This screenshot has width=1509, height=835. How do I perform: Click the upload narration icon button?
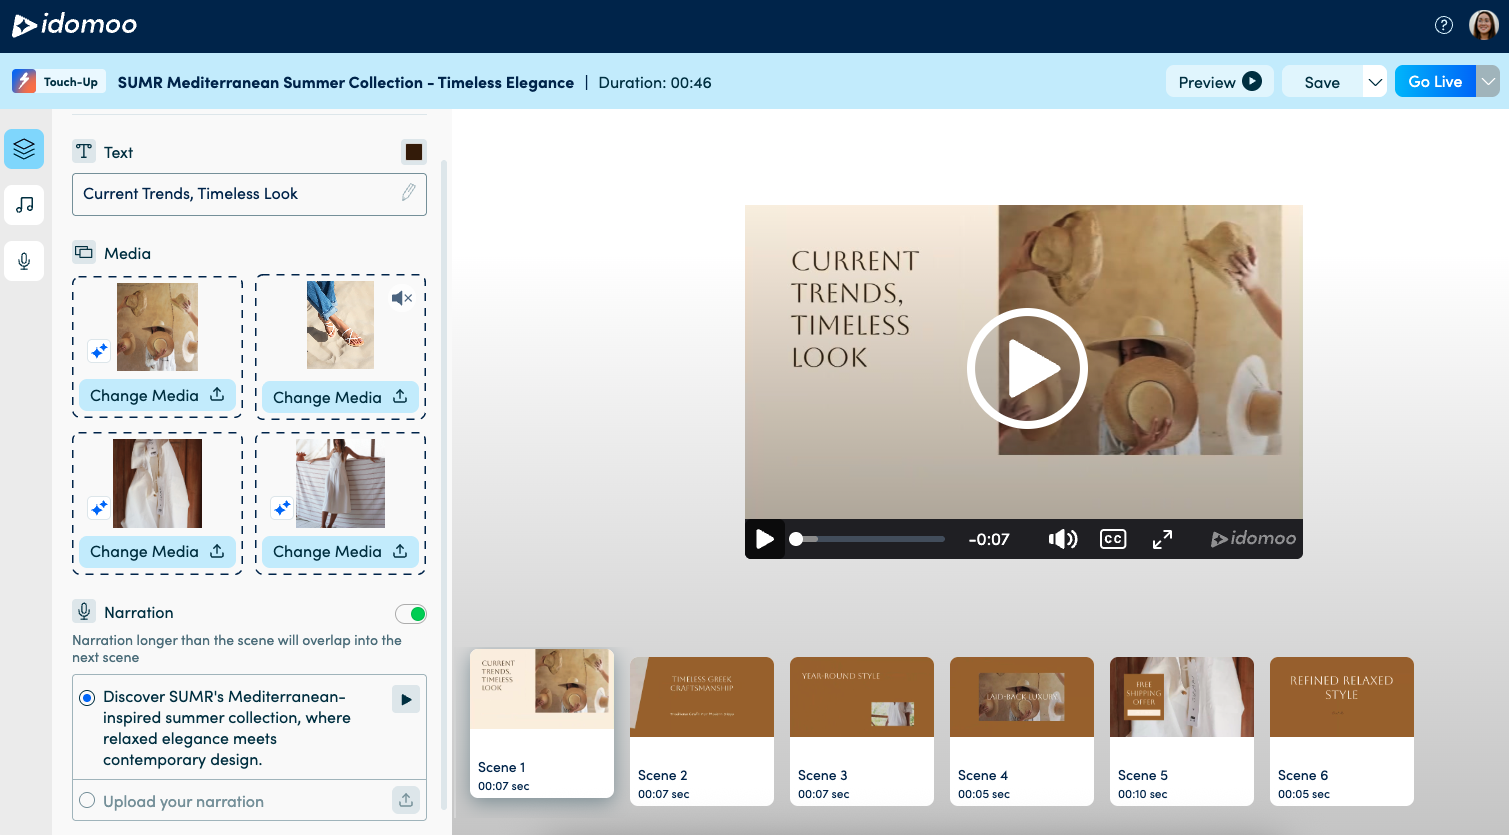(406, 800)
